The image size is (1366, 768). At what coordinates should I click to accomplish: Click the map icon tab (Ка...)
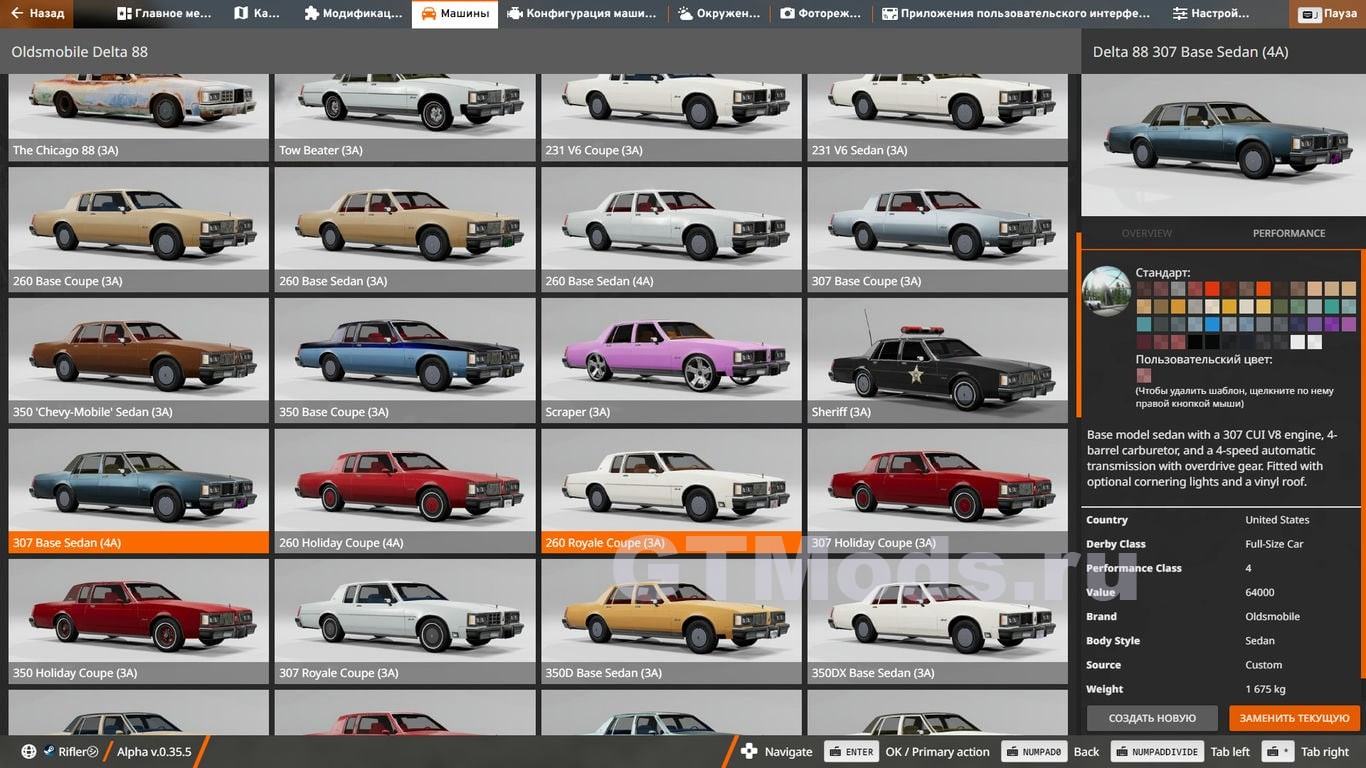(x=257, y=14)
